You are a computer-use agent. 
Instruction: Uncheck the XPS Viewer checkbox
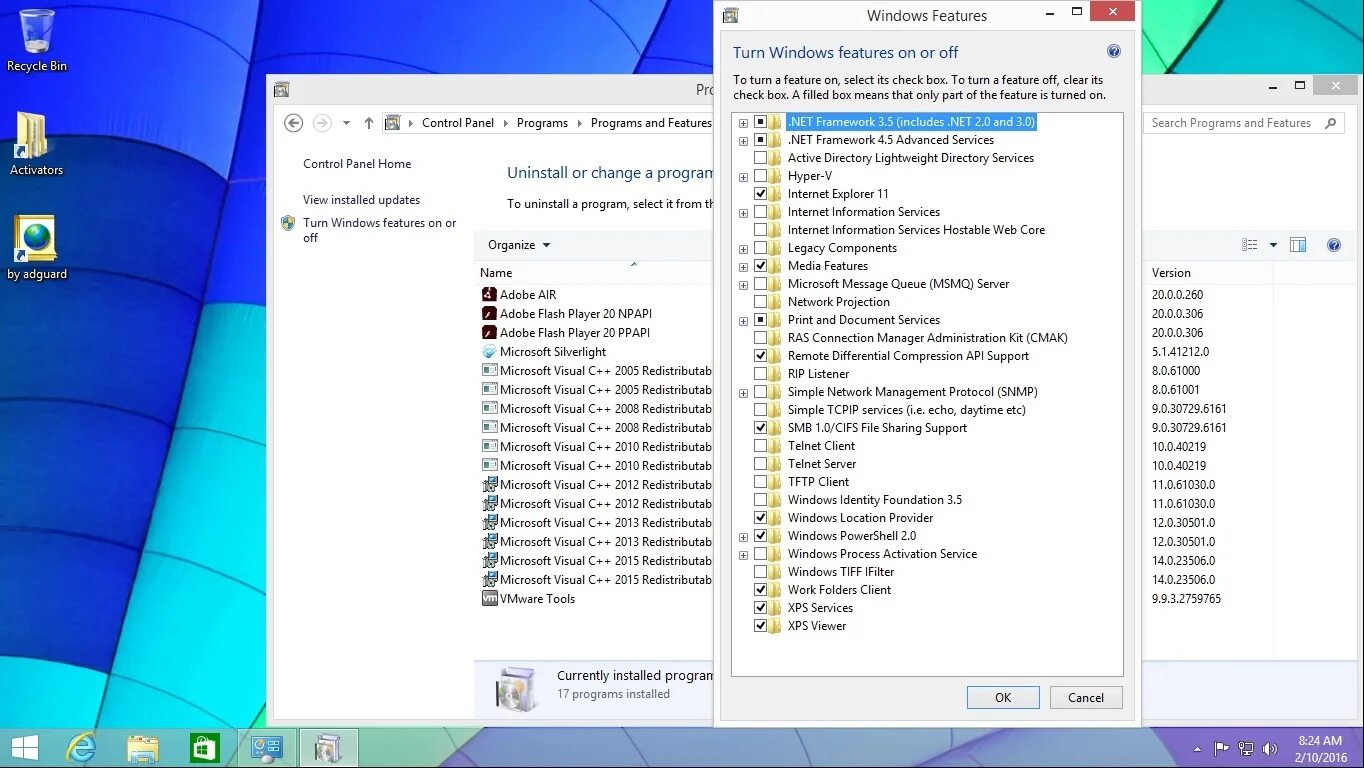coord(761,626)
